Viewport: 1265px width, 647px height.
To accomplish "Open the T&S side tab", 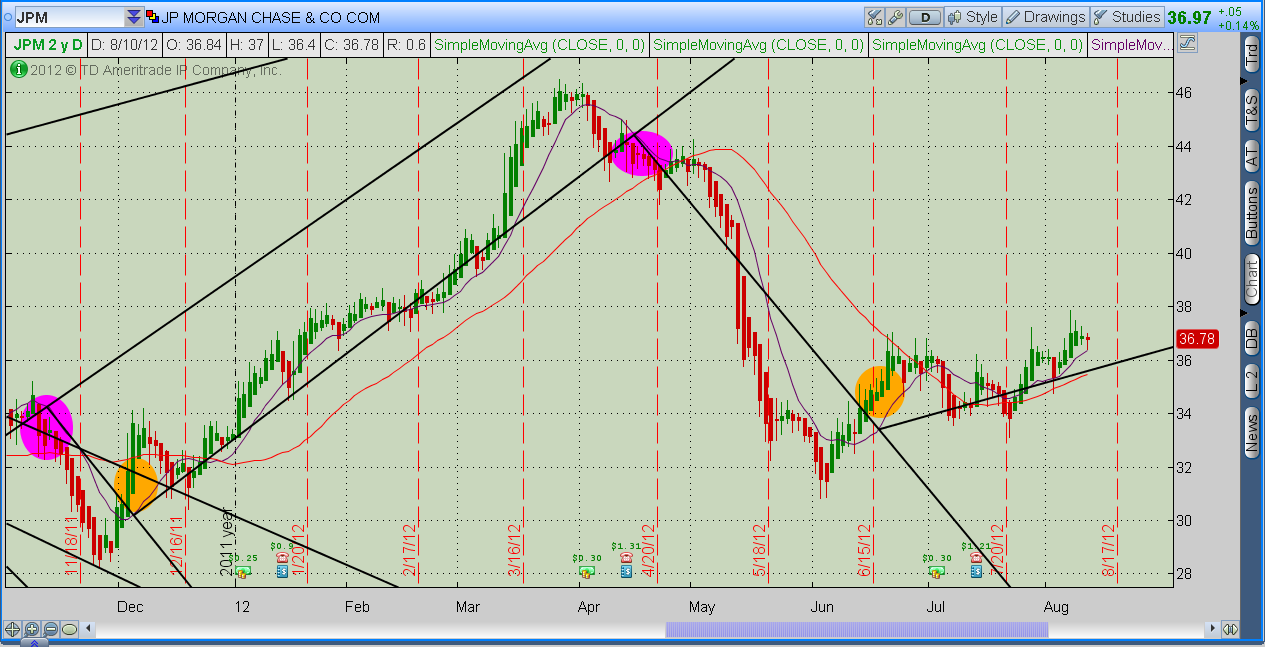I will coord(1251,108).
